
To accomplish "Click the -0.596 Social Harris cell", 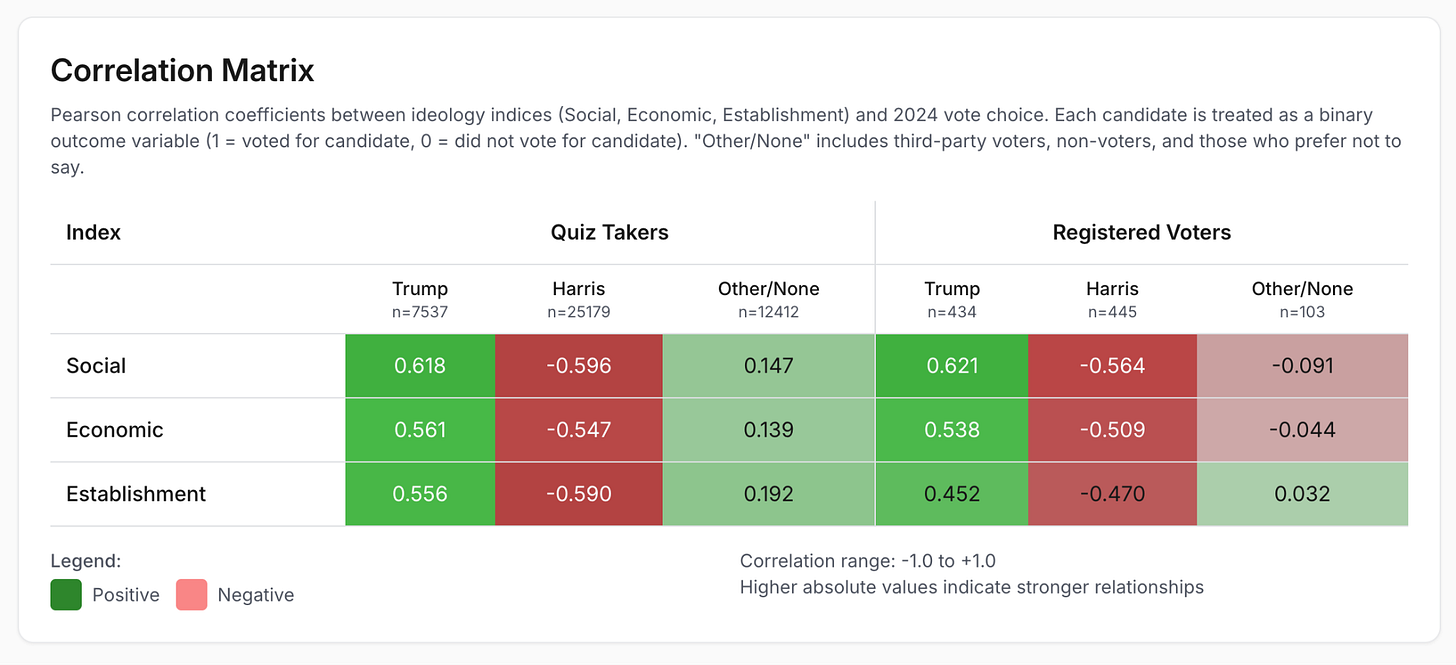I will (578, 366).
